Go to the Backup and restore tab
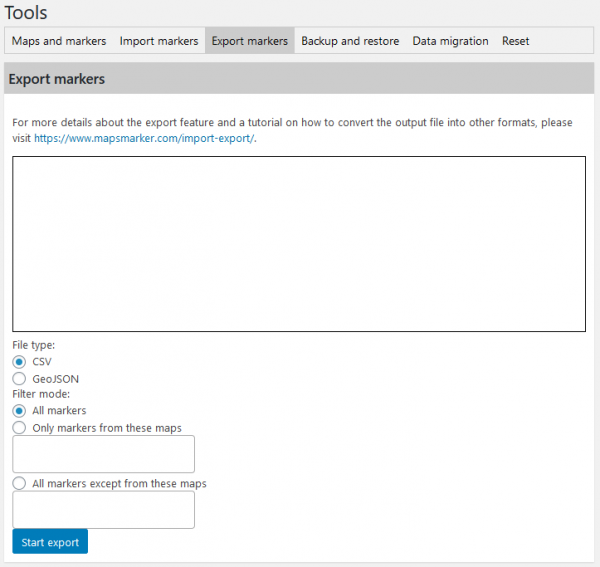Screen dimensions: 600x567 click(350, 41)
